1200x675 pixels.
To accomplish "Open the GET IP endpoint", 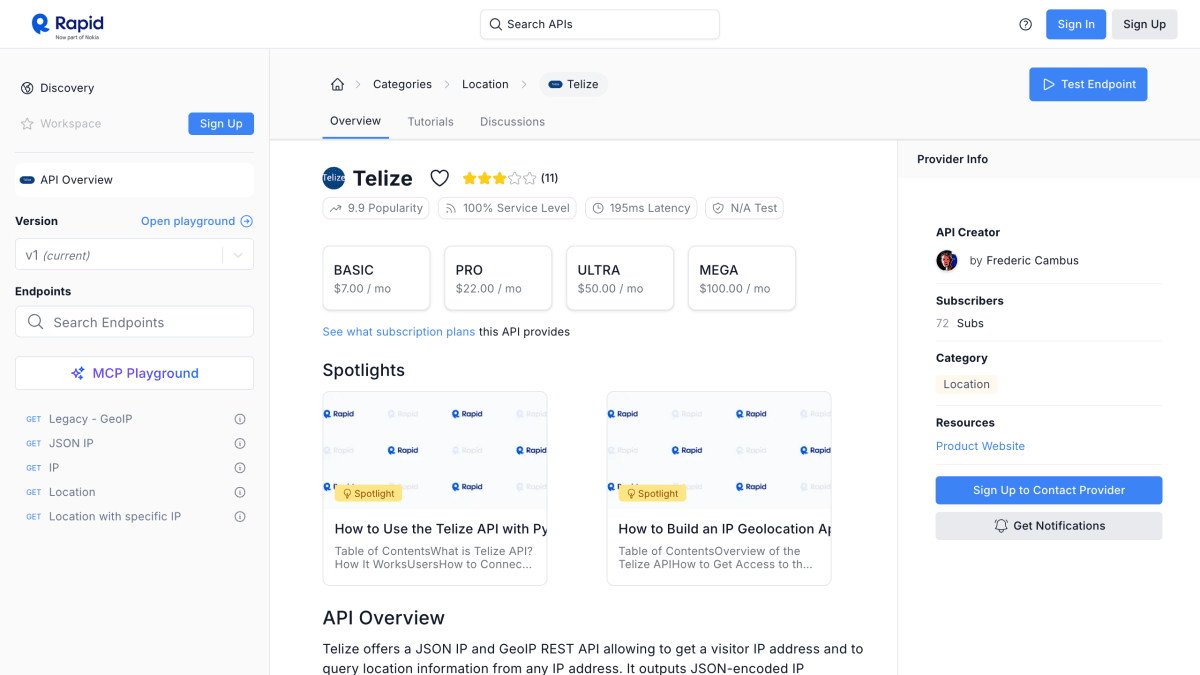I will pos(54,468).
